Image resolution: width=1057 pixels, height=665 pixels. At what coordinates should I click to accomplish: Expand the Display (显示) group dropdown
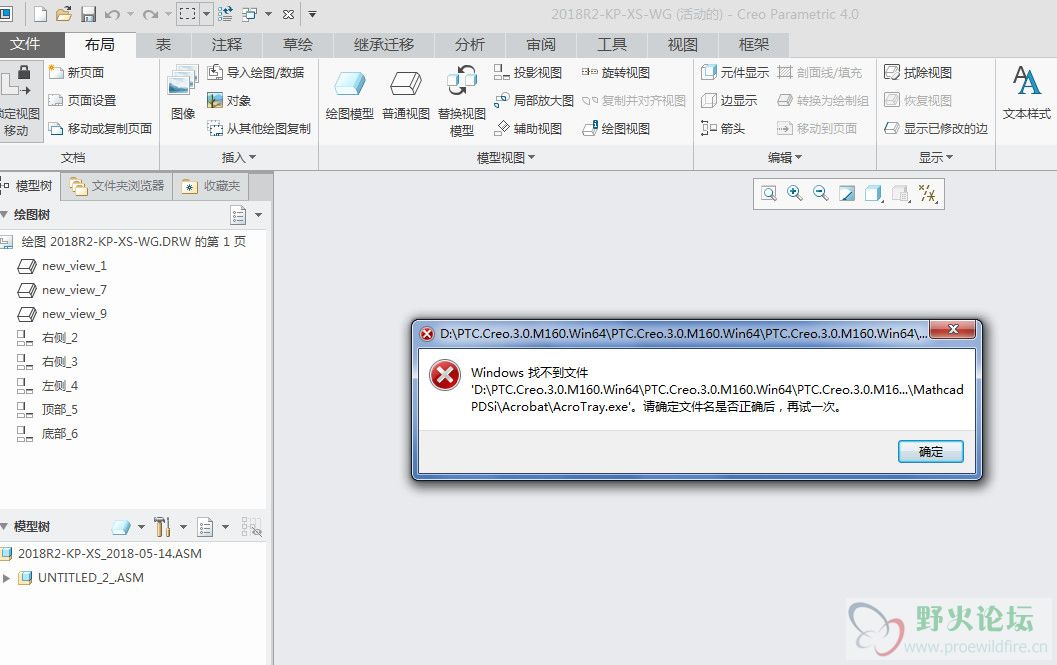point(936,157)
